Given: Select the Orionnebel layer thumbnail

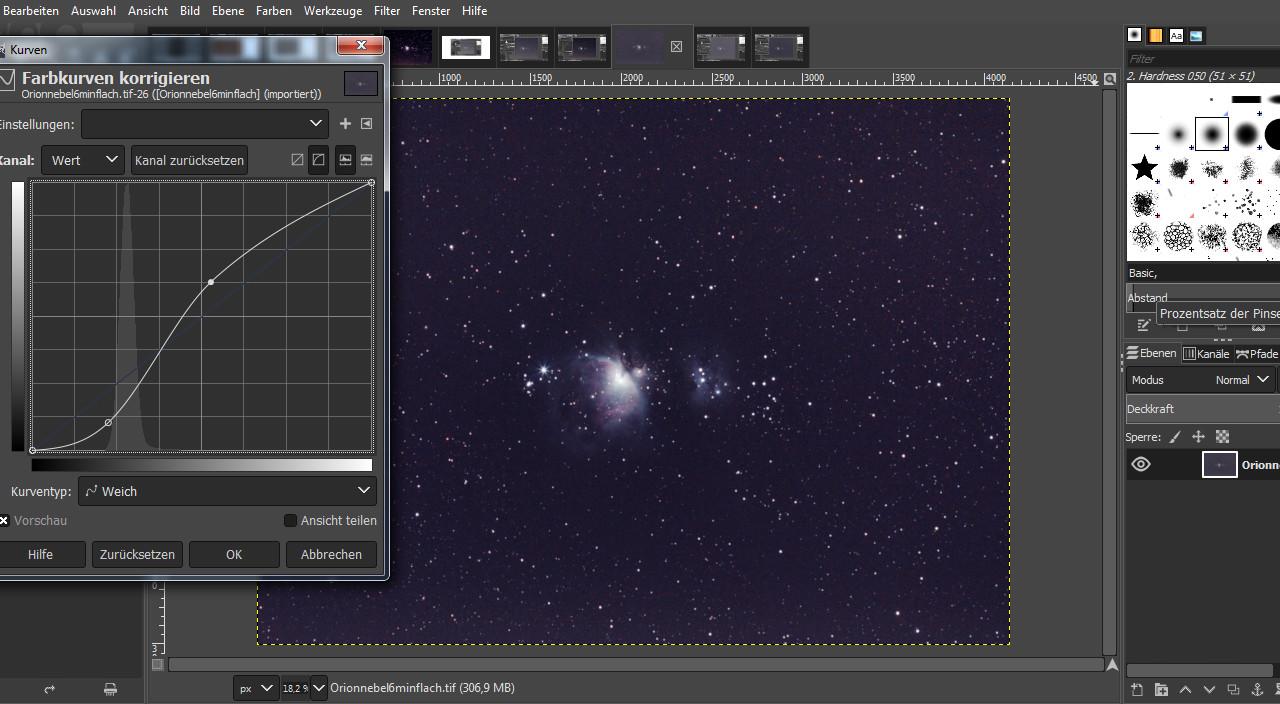Looking at the screenshot, I should click(1219, 464).
